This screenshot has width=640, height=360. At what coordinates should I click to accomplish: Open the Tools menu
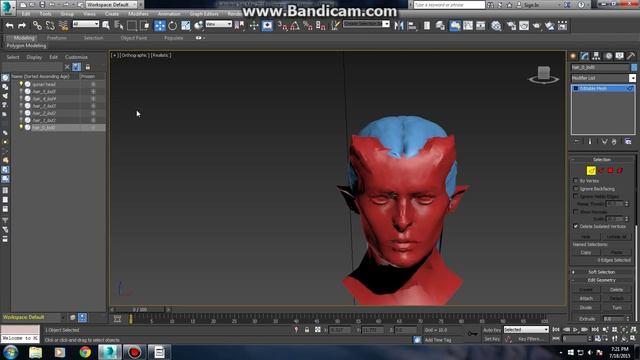(45, 14)
